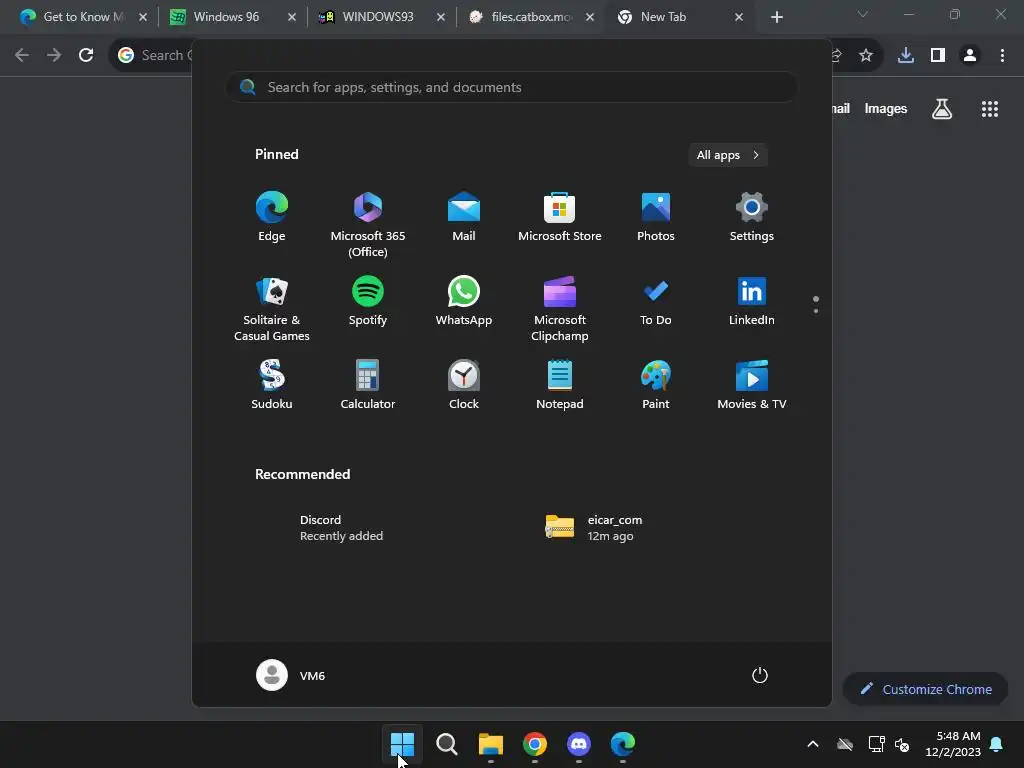
Task: Open Chrome tab search chevron
Action: pos(863,14)
